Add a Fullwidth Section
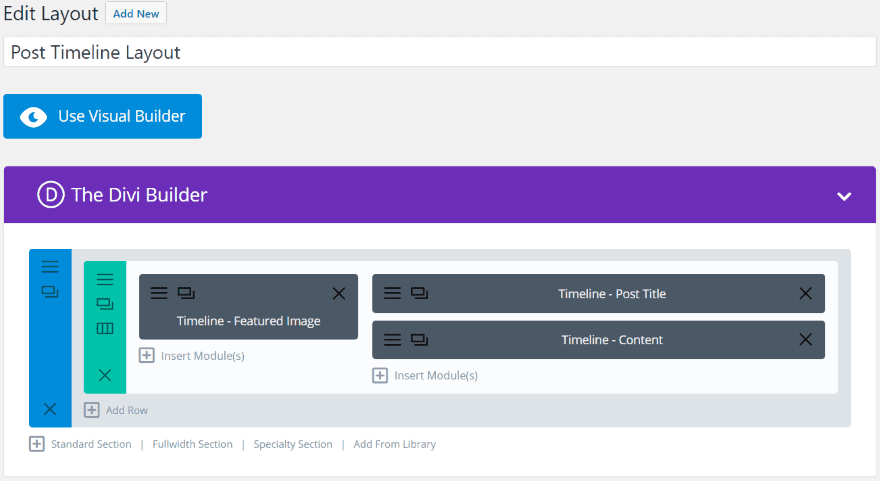 [x=192, y=444]
